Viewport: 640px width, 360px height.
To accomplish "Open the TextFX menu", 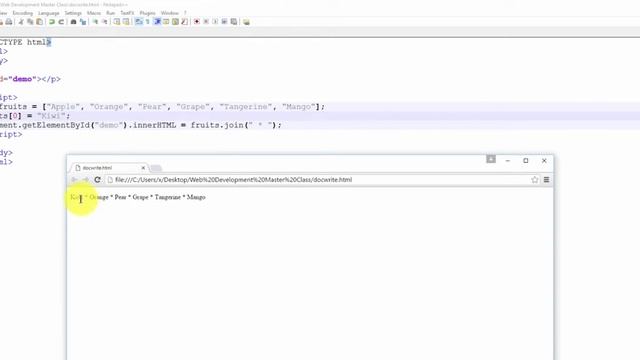I will pos(127,13).
